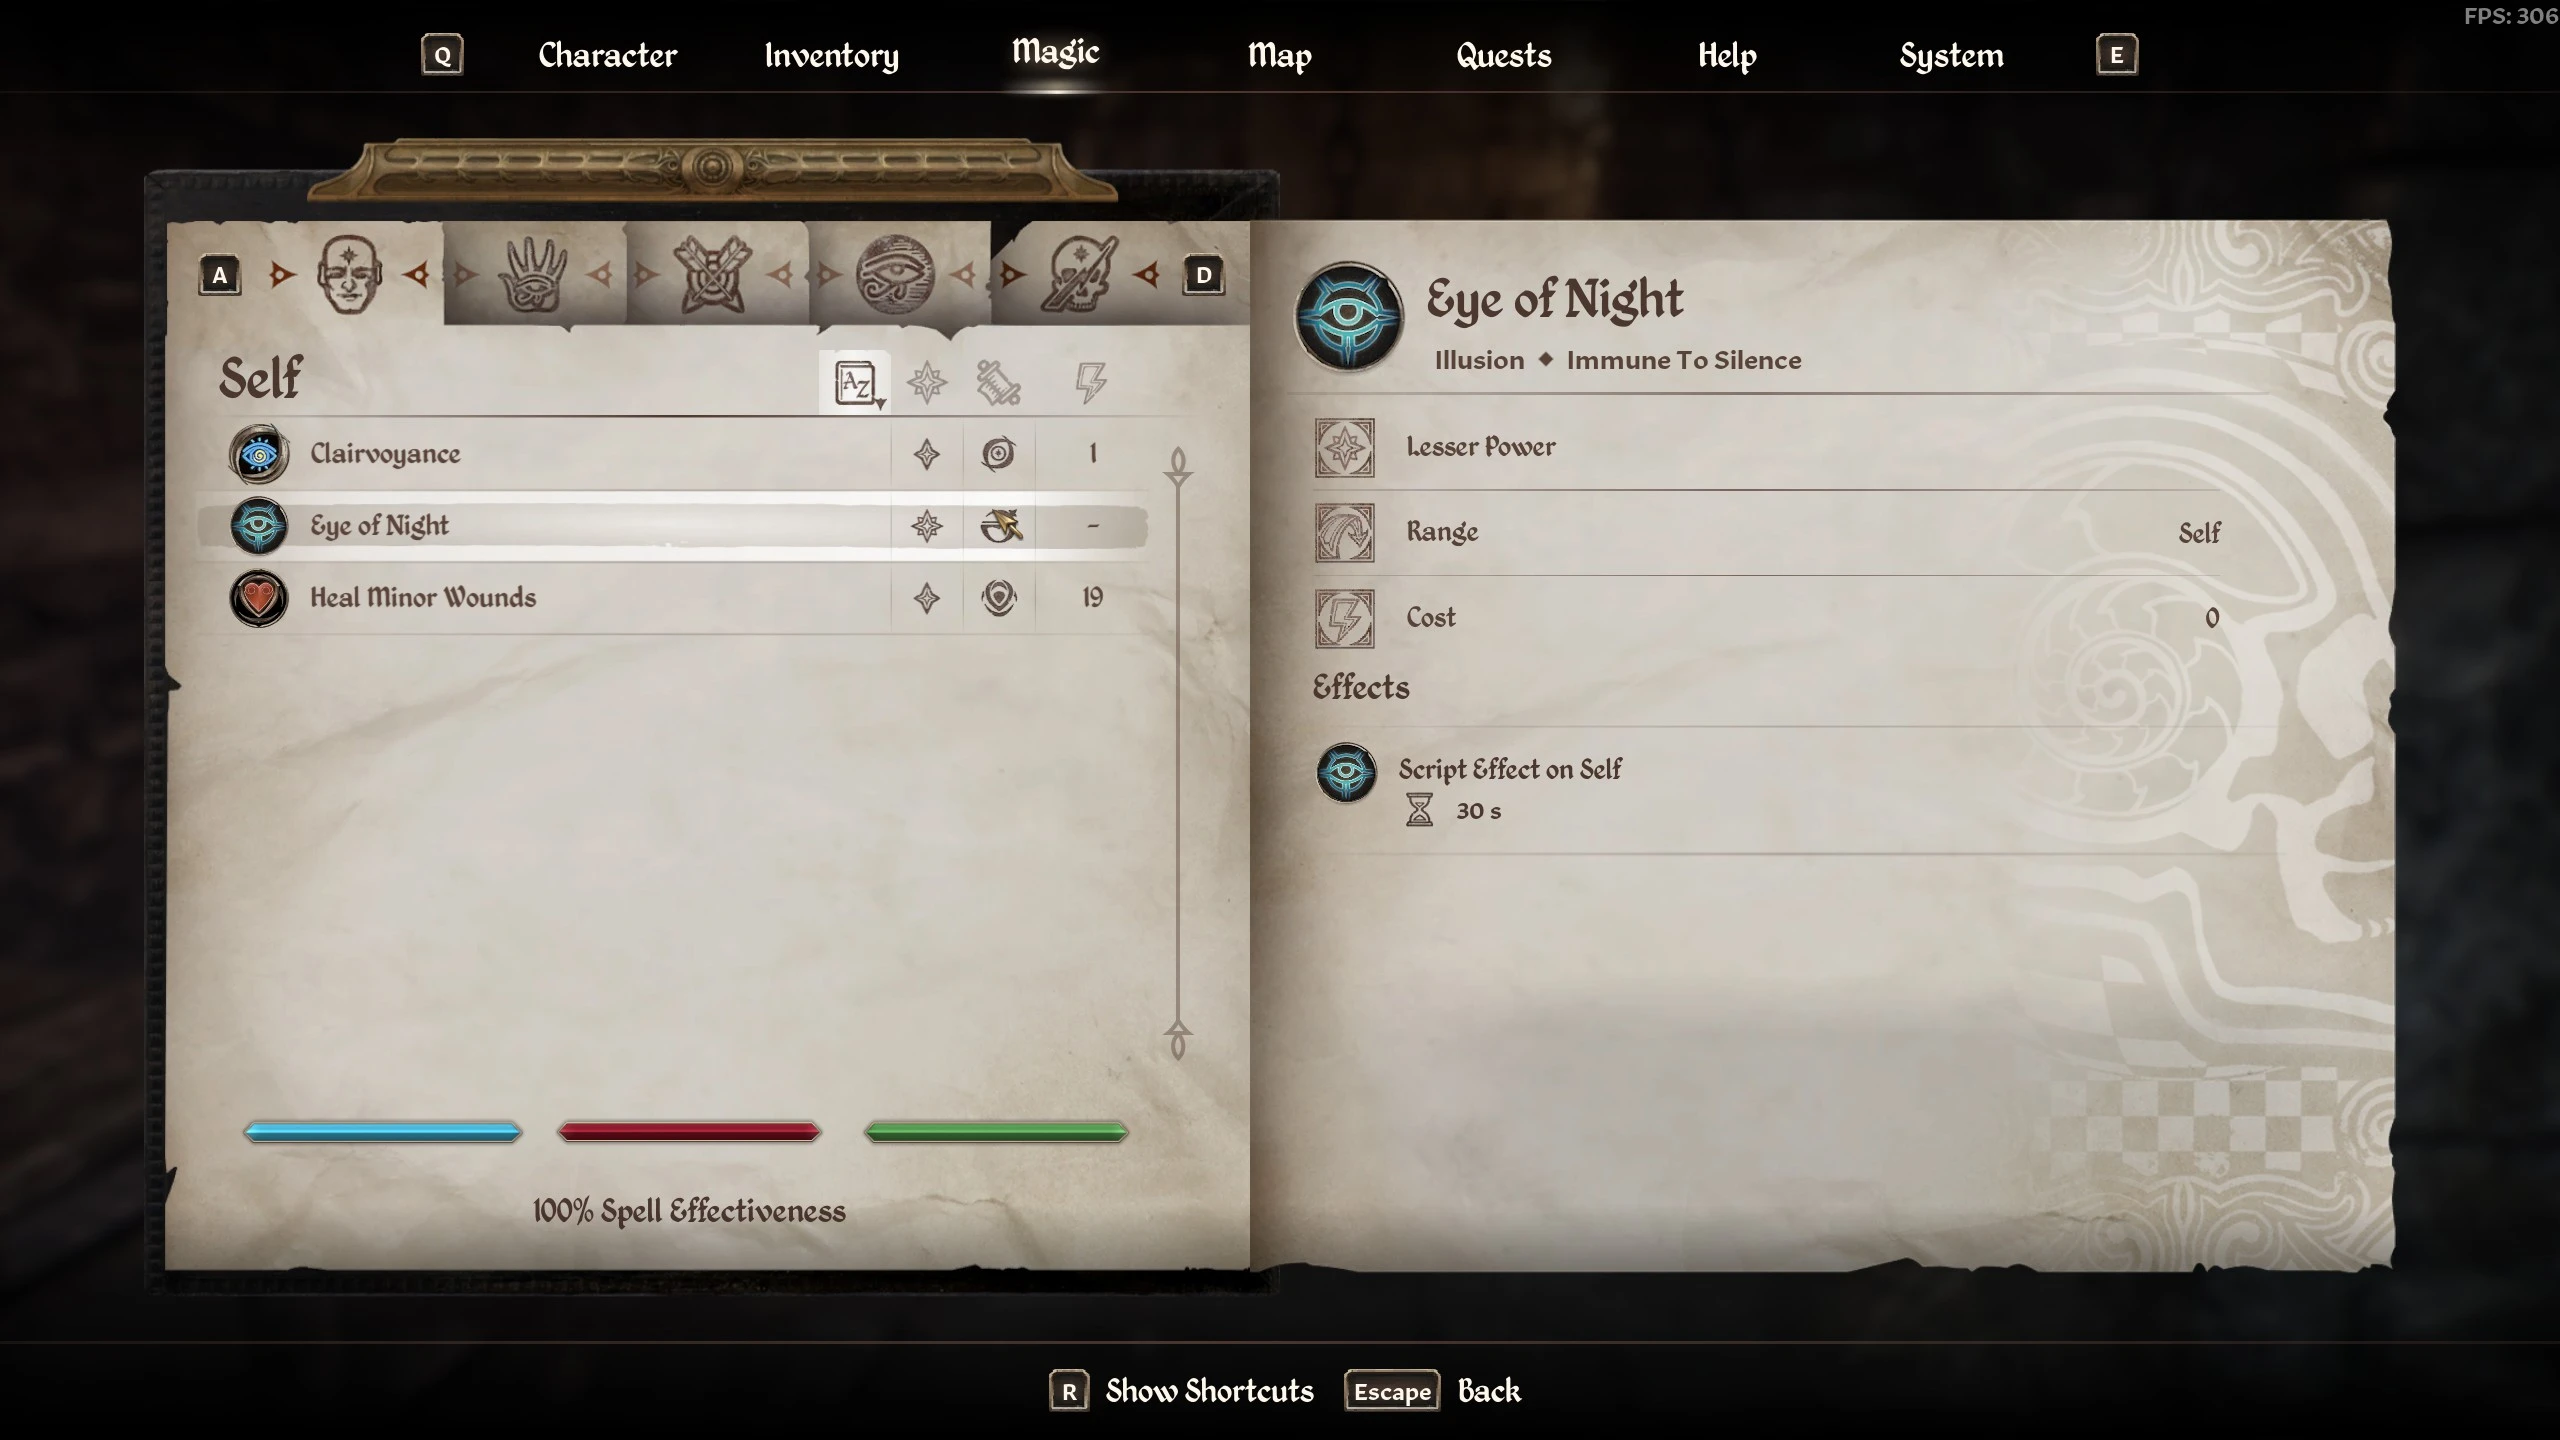Click the D key next-category arrow

(1203, 275)
